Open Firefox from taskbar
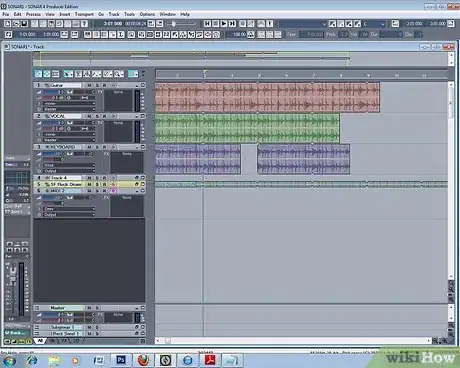 coord(143,360)
